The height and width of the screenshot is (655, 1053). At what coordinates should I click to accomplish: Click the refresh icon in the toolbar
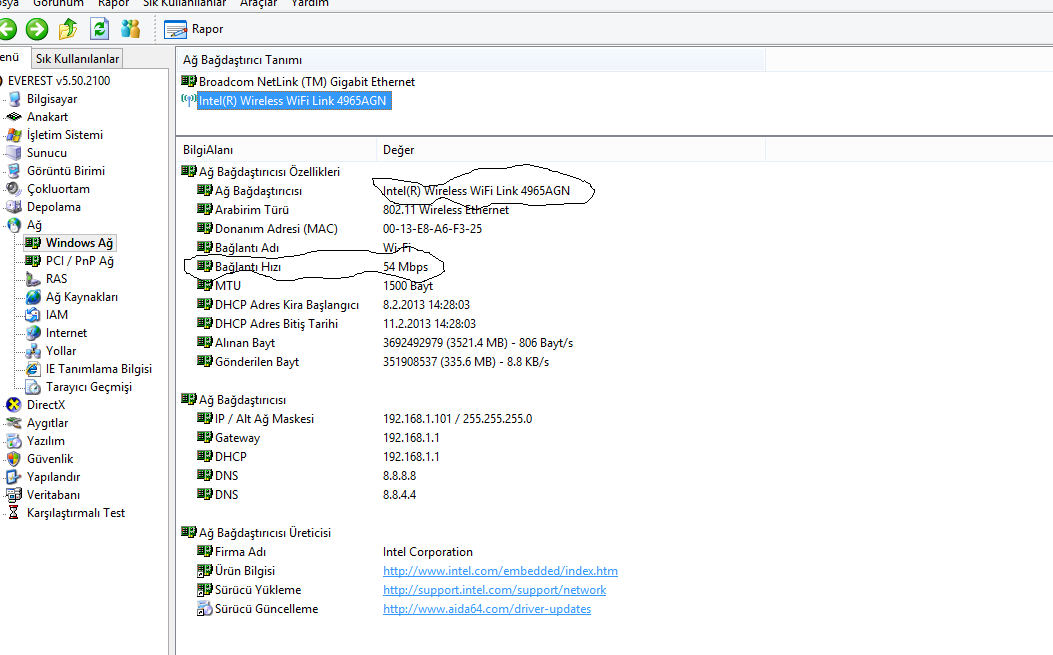tap(99, 29)
